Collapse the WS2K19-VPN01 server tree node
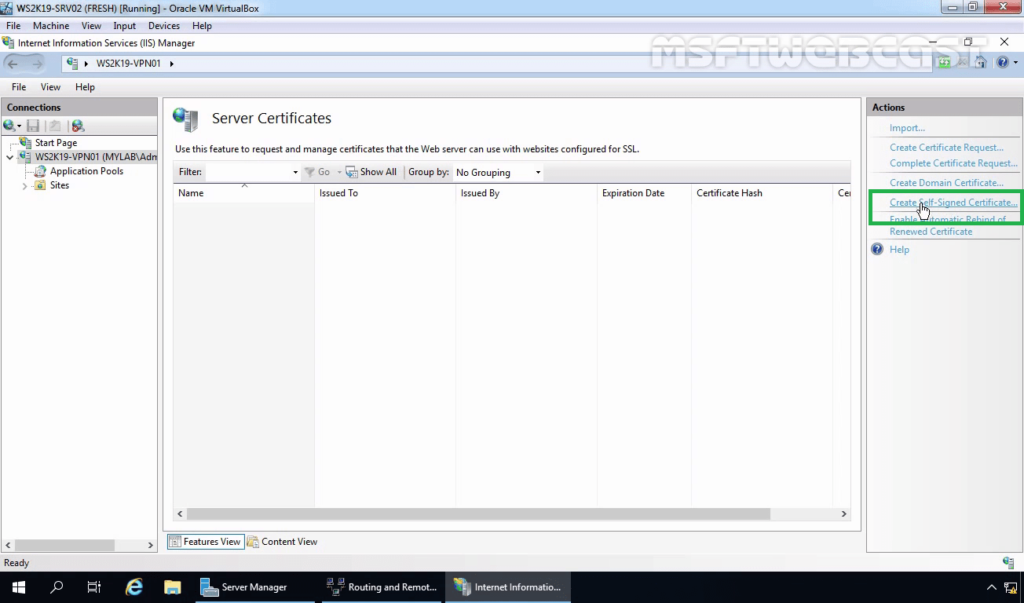 [x=10, y=157]
